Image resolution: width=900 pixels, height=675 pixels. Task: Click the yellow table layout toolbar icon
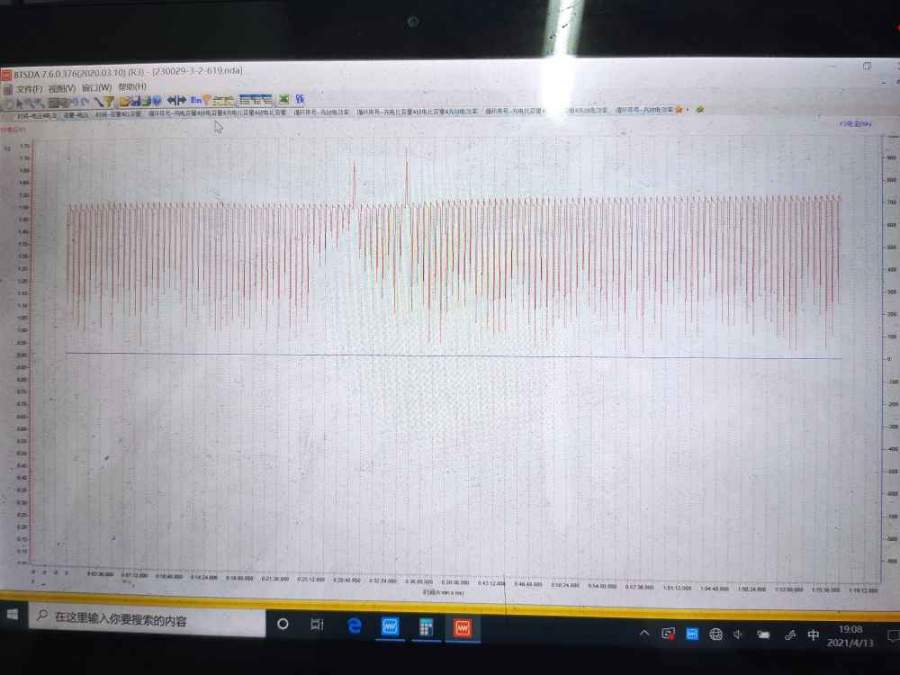point(223,101)
